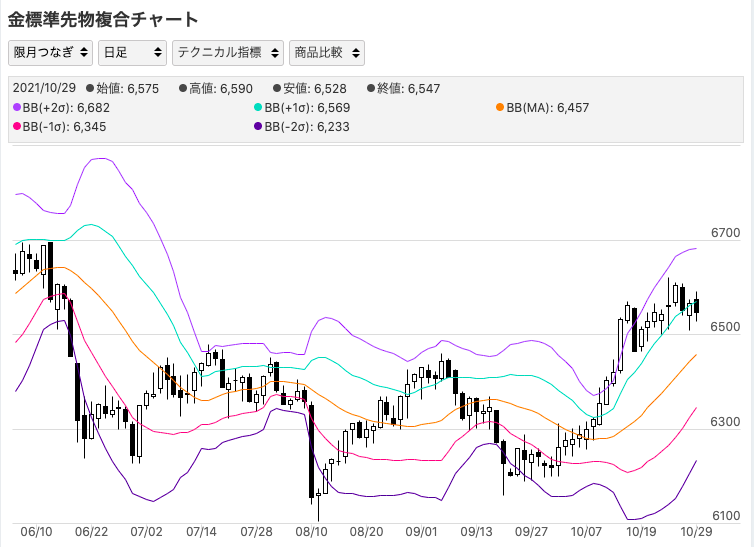Screen dimensions: 754x547
Task: Click the 金標準先物複合チャート heading
Action: pos(103,20)
